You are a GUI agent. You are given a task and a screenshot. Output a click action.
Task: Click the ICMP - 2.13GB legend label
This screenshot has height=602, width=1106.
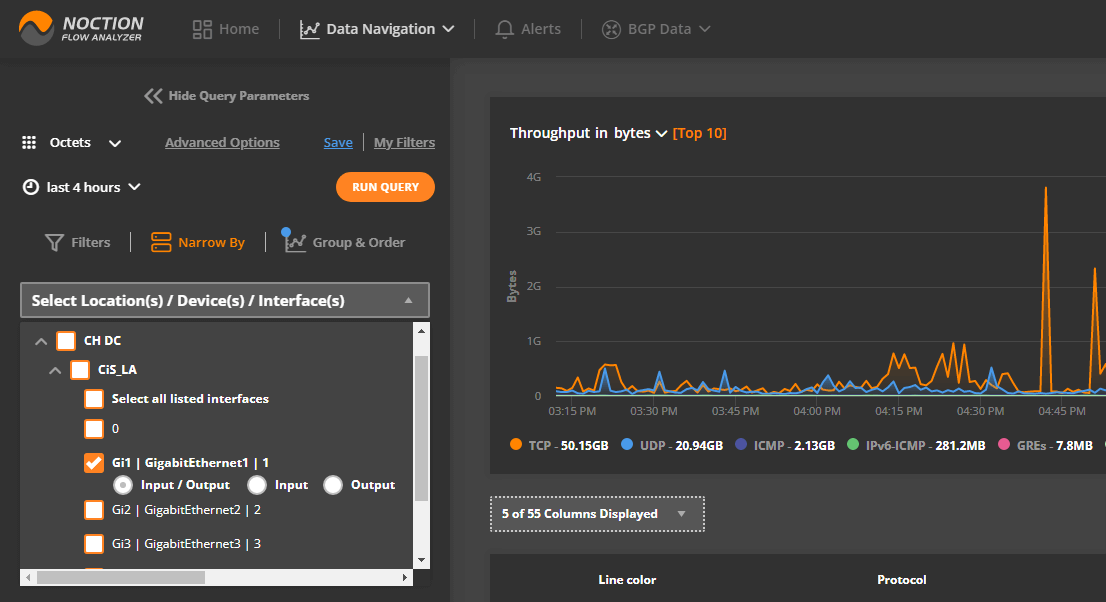pos(794,445)
